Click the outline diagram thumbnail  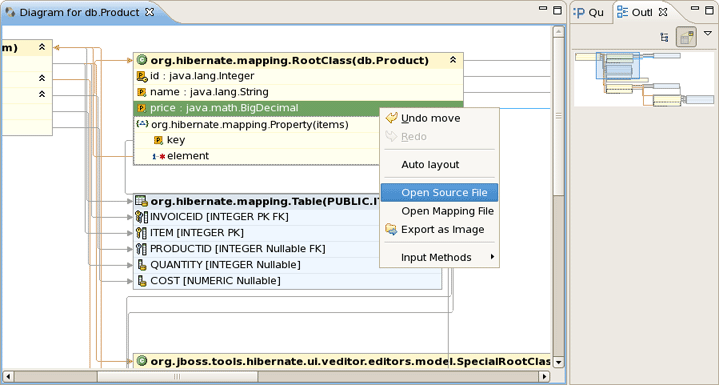point(644,79)
